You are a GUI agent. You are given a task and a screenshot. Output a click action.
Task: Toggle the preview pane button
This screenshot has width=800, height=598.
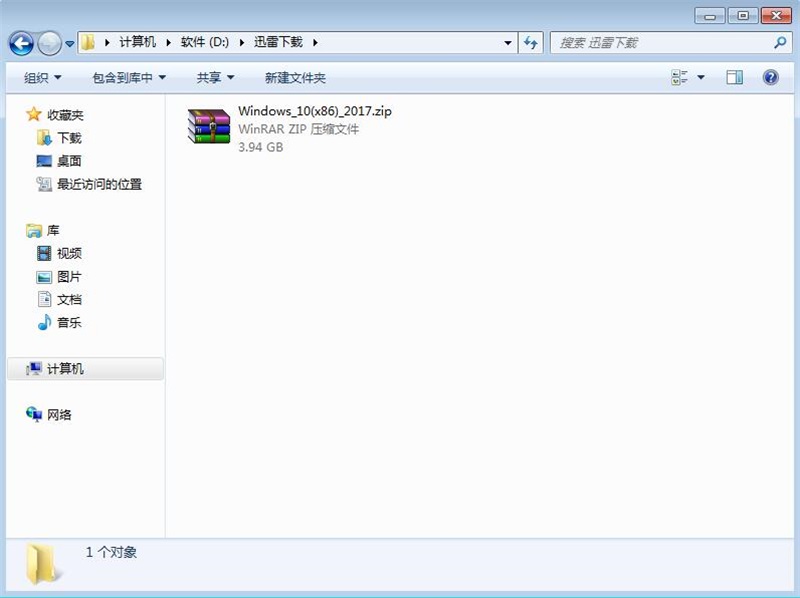point(734,78)
